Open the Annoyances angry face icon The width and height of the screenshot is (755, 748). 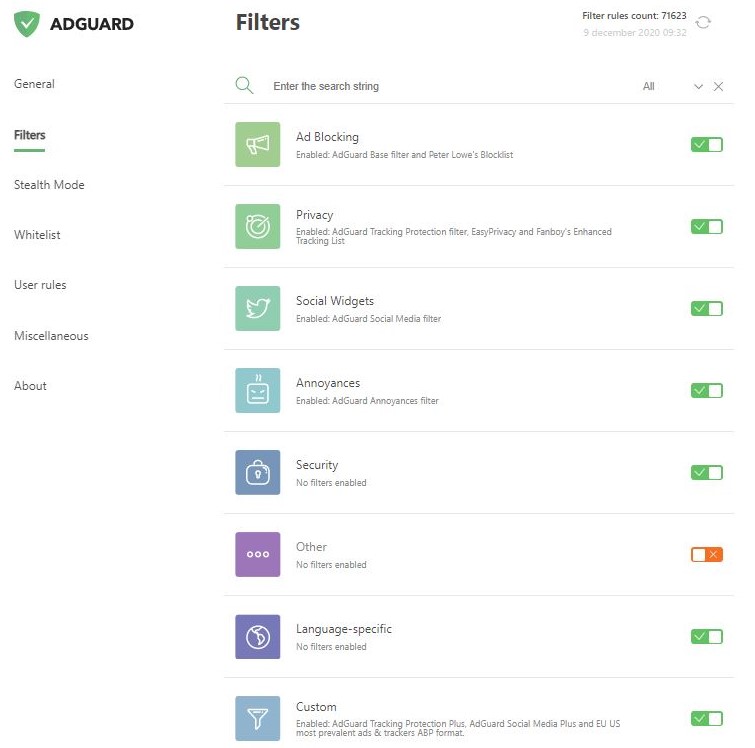coord(258,391)
